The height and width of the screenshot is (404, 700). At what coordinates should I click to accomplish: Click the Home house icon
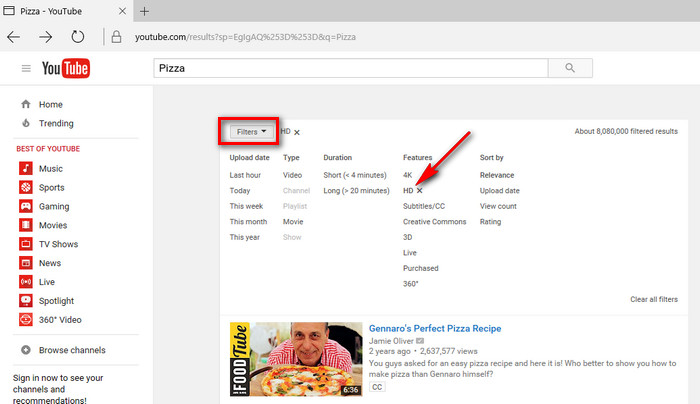coord(26,104)
